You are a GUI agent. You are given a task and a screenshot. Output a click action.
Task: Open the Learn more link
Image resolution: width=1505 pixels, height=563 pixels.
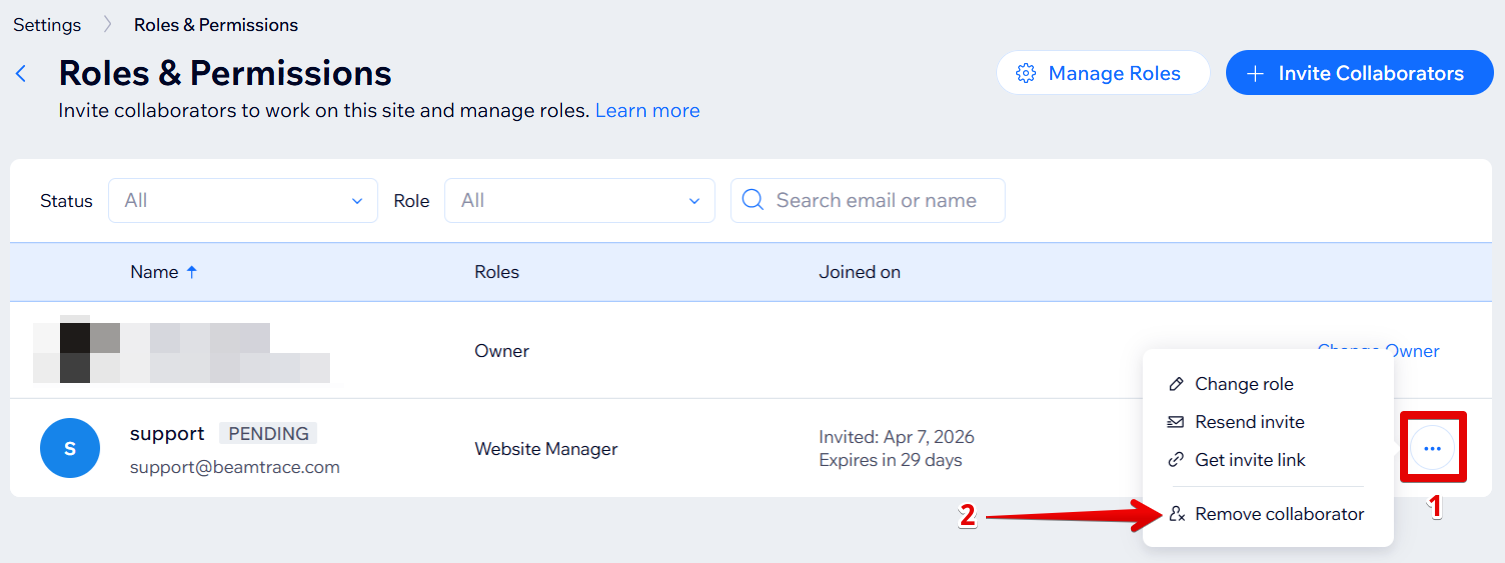click(647, 111)
